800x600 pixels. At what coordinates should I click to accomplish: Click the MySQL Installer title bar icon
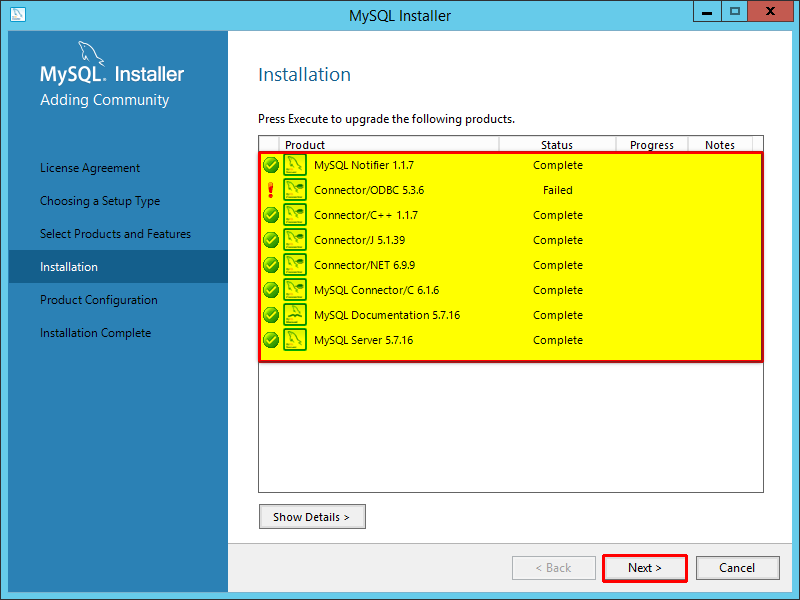pos(18,14)
